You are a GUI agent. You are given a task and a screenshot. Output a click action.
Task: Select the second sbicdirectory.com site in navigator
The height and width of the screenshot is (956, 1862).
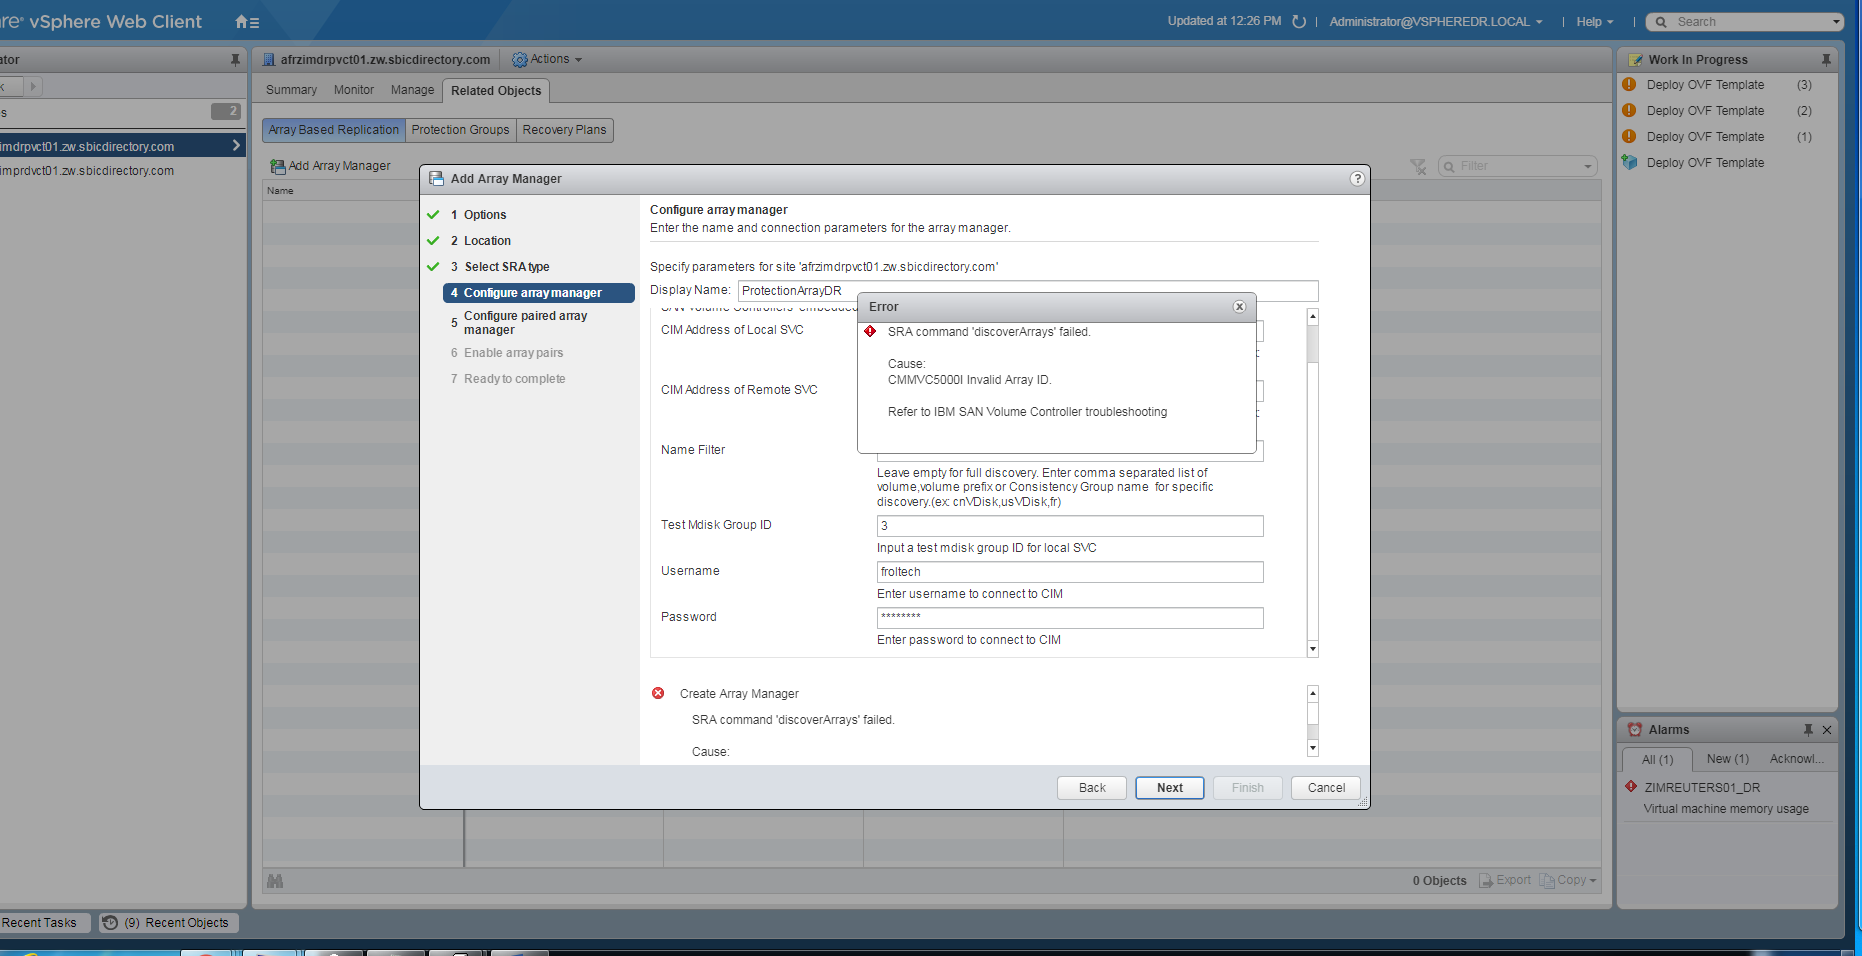point(87,171)
